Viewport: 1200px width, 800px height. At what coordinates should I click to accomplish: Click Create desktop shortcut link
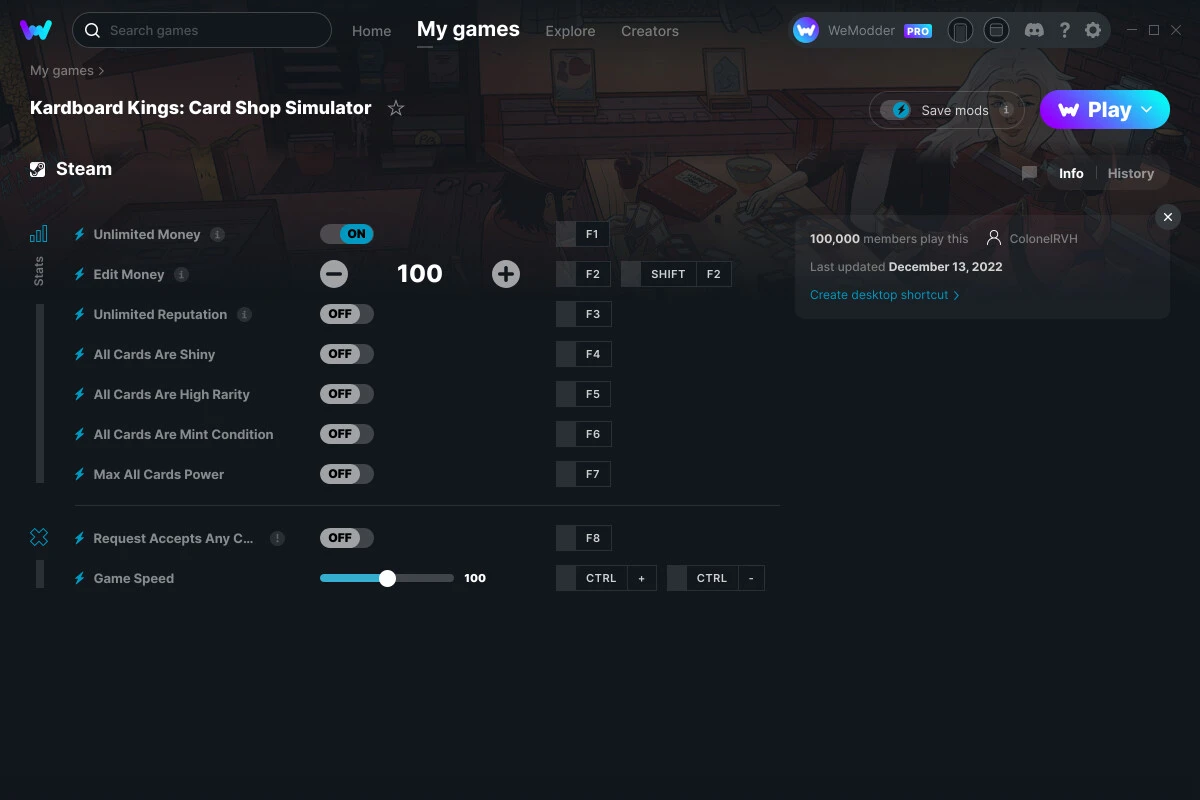884,295
